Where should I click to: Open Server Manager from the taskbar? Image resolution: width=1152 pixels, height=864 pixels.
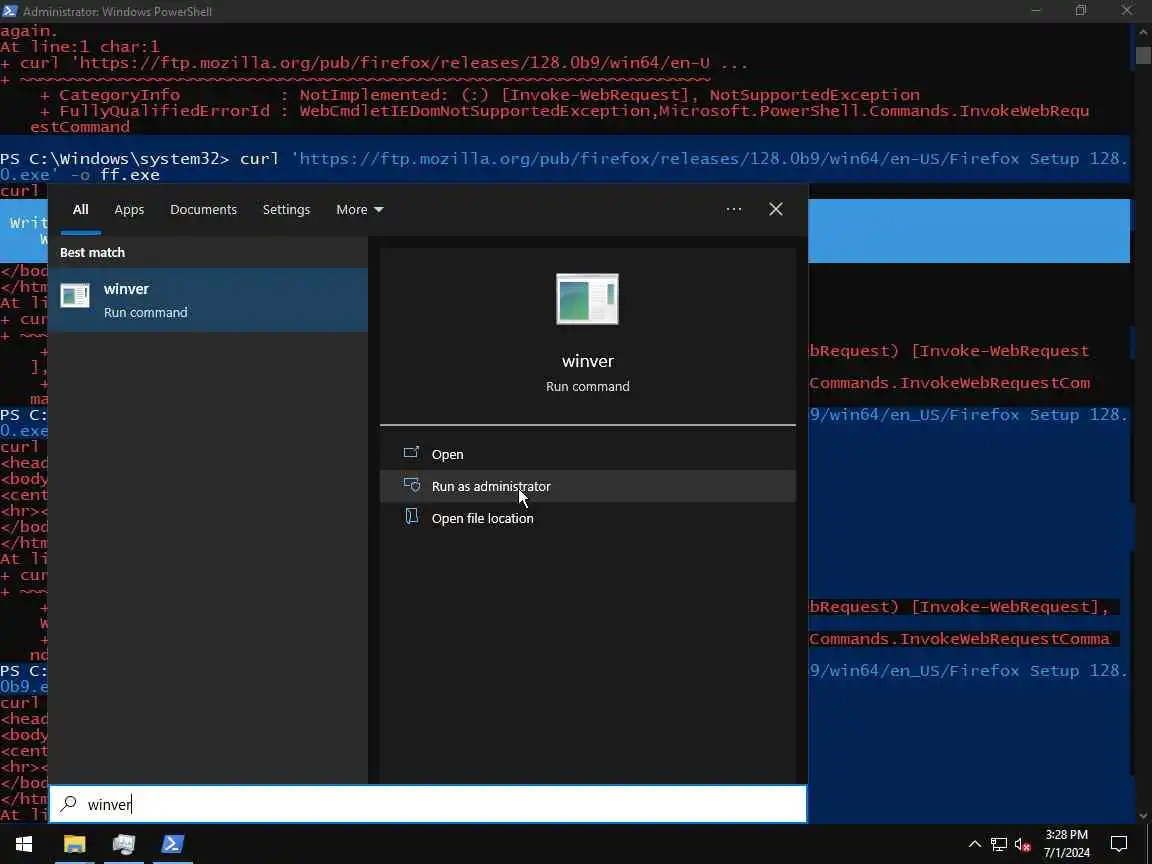(x=123, y=843)
